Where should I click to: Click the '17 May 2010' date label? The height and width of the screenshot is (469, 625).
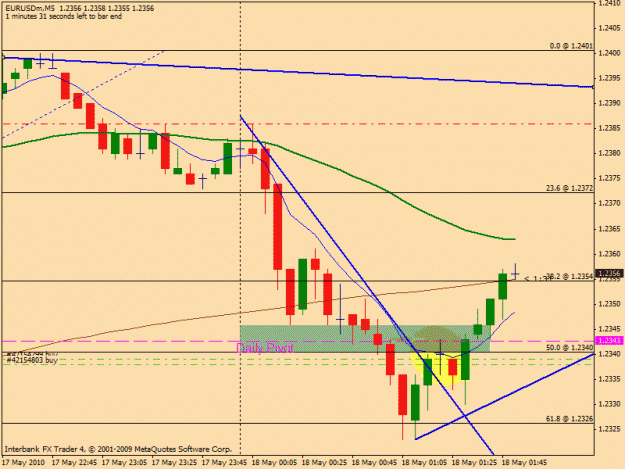tap(23, 463)
